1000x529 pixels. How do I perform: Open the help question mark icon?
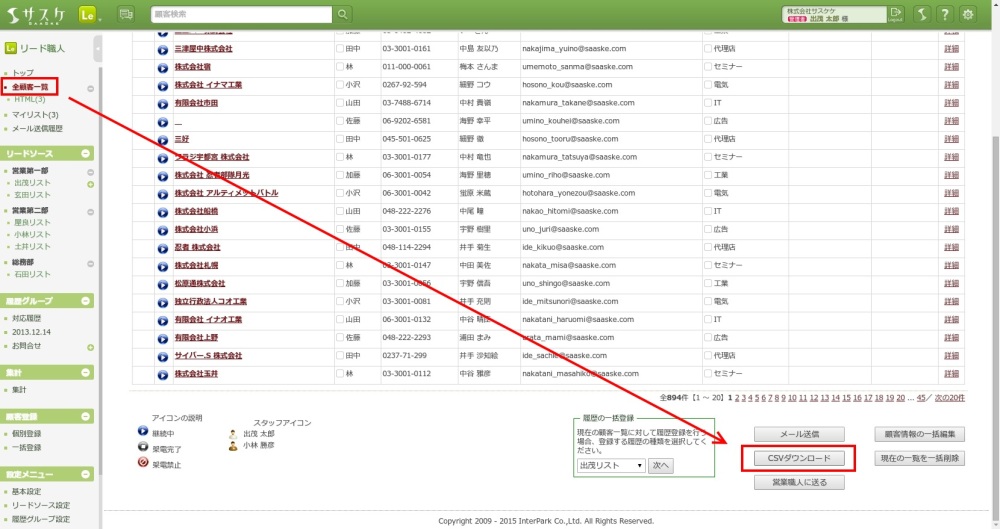944,14
